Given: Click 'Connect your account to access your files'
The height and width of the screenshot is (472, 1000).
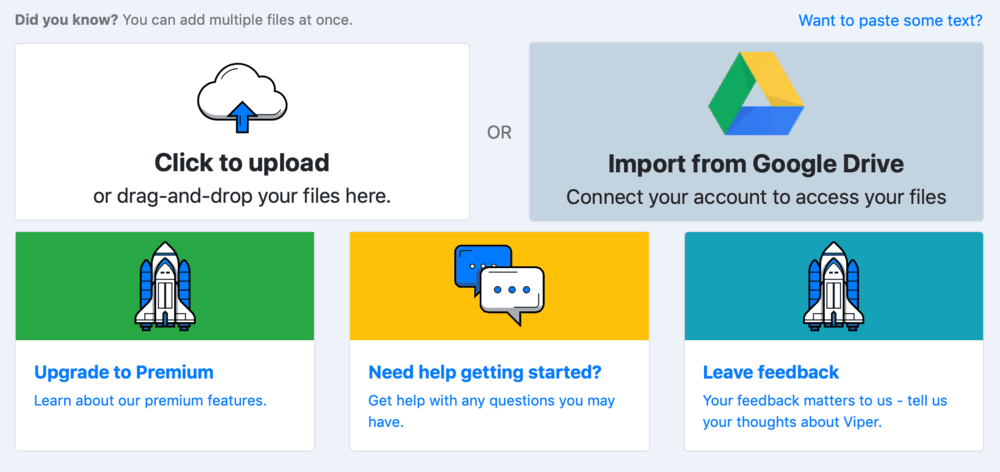Looking at the screenshot, I should (x=756, y=197).
